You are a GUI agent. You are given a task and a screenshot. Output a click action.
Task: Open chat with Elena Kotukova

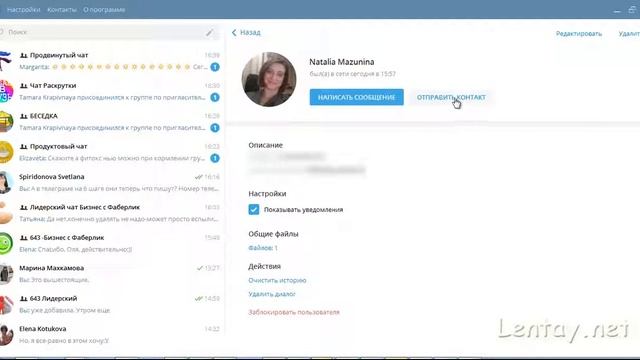[x=111, y=335]
